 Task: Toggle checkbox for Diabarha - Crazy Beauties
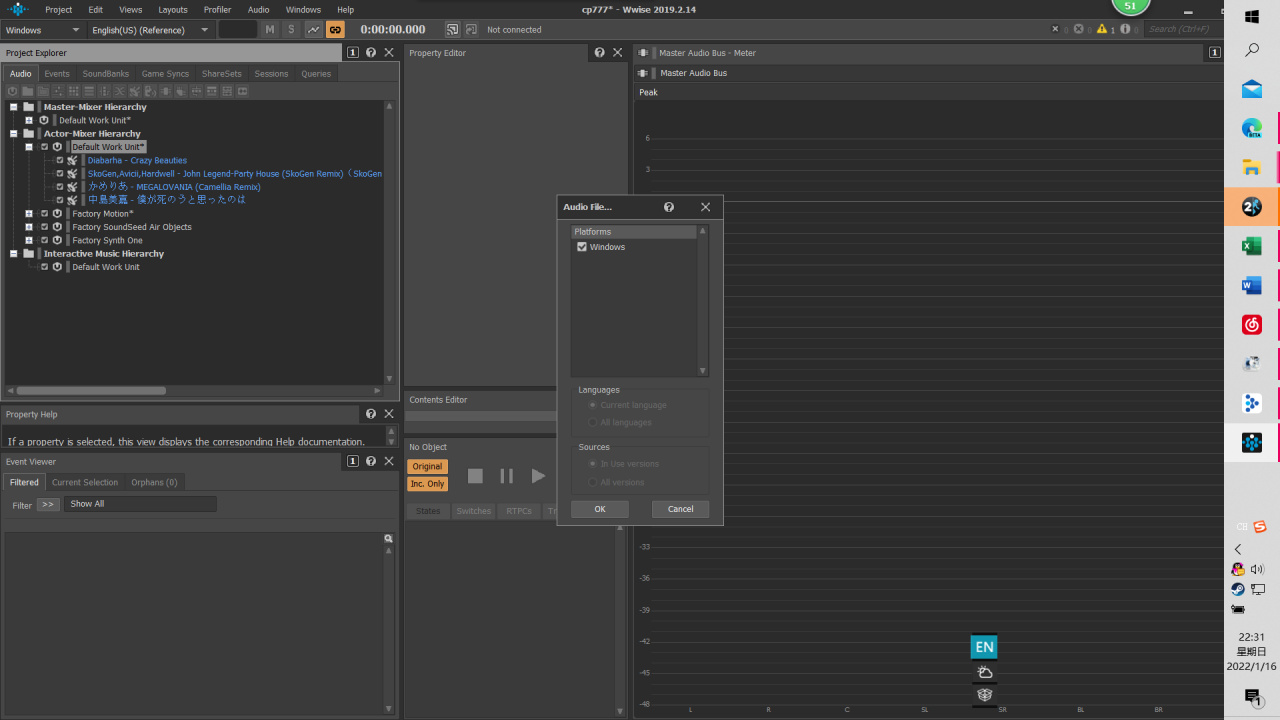pos(60,160)
